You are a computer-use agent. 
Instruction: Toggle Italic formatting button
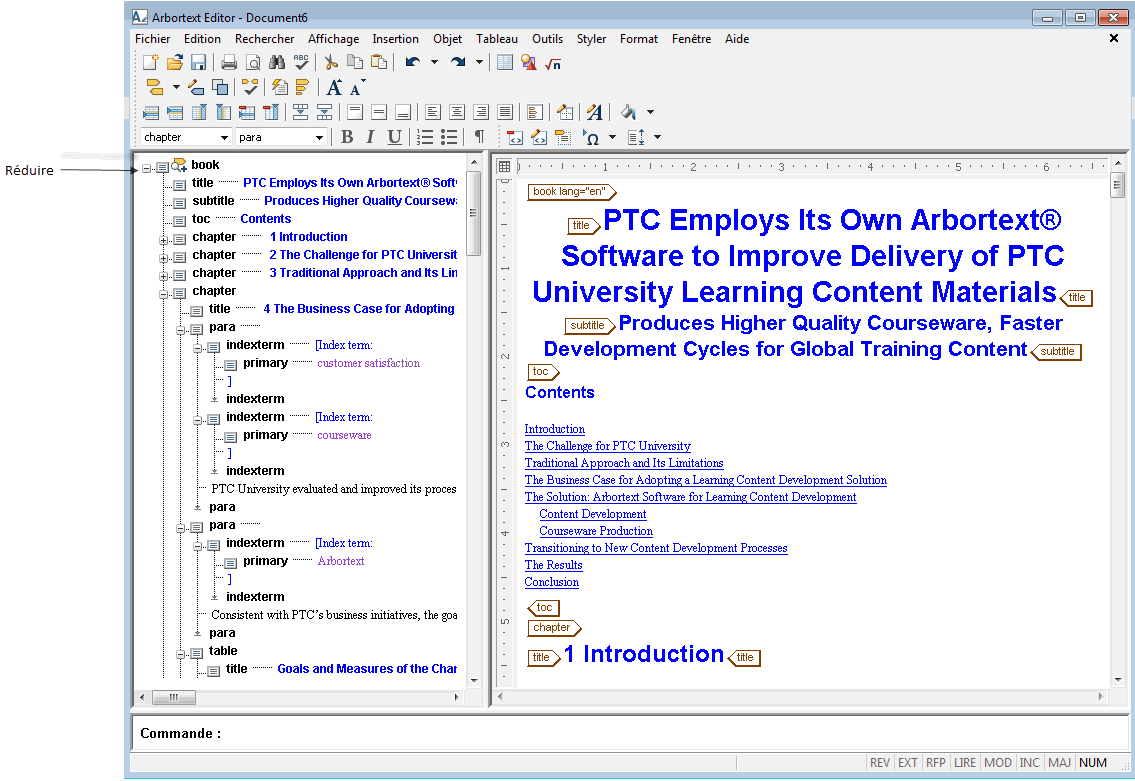pos(371,137)
